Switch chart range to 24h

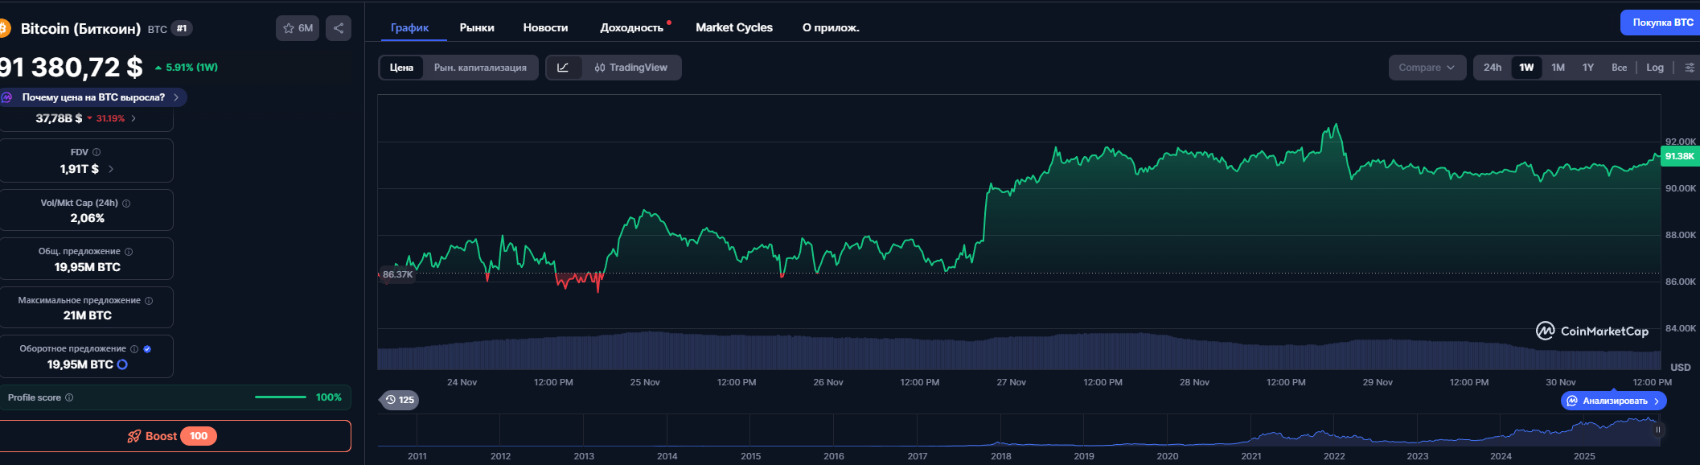pos(1492,67)
